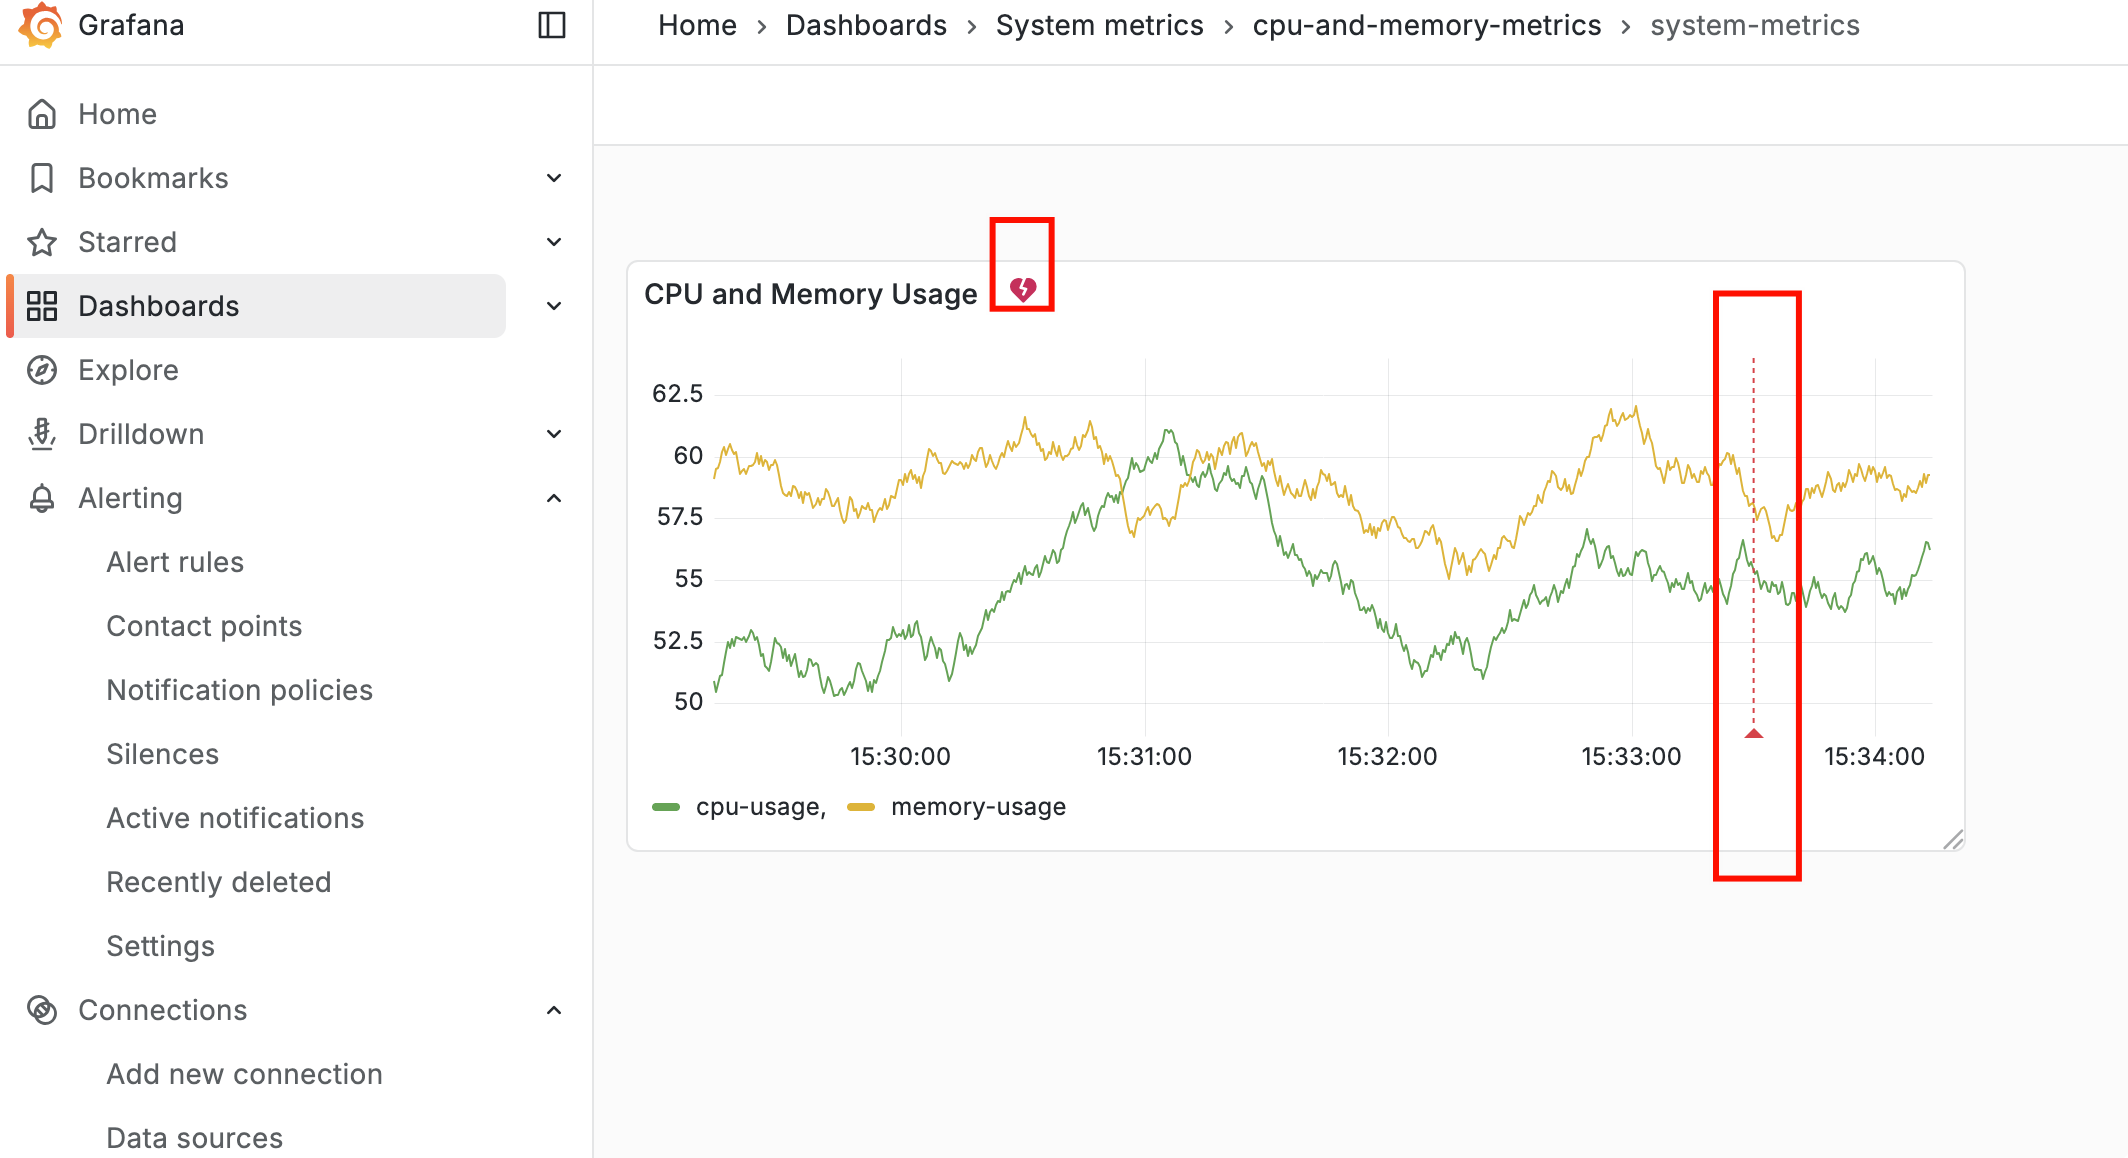Toggle the sidebar dock menu icon

(x=552, y=25)
